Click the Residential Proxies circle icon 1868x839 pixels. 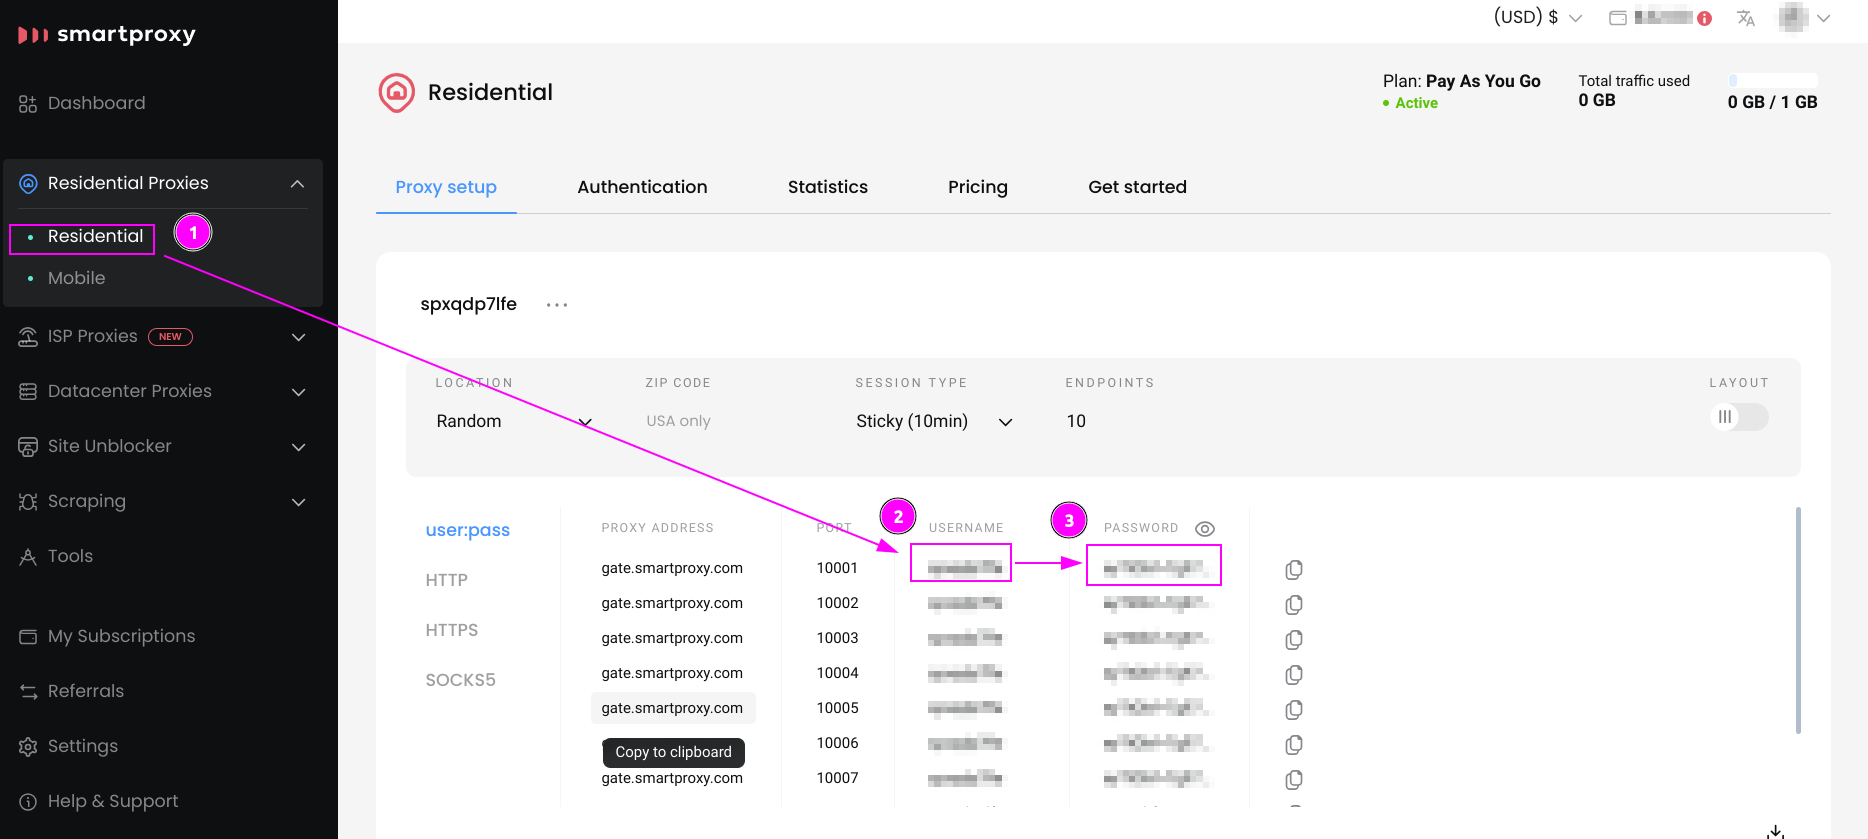click(28, 183)
